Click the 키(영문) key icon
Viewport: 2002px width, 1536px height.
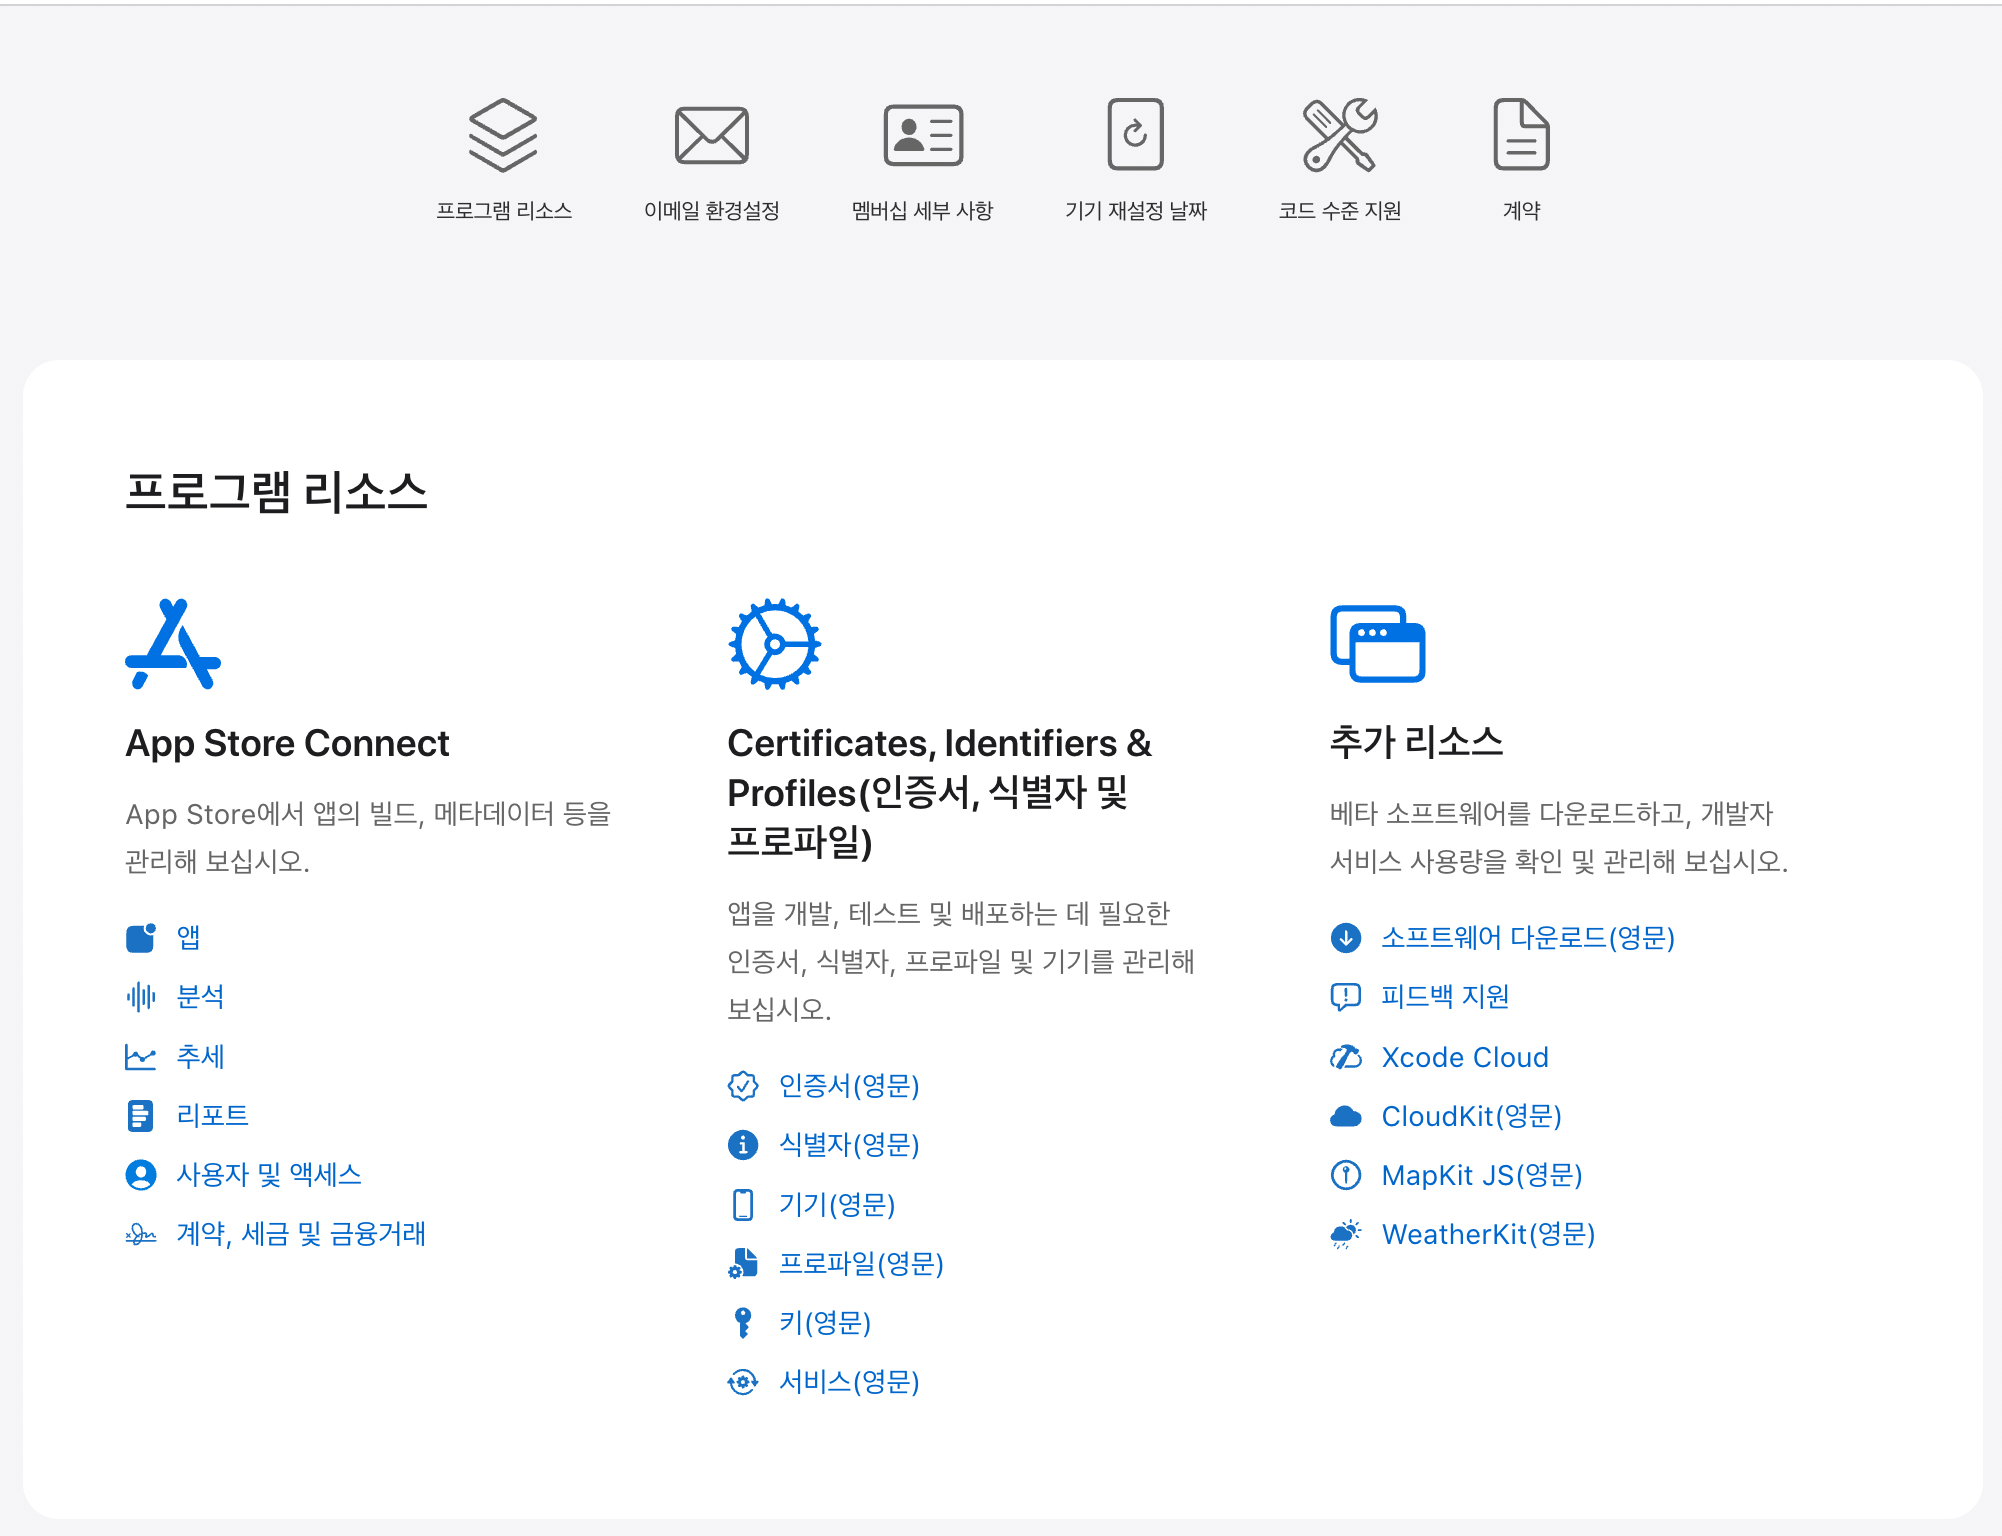[x=743, y=1323]
